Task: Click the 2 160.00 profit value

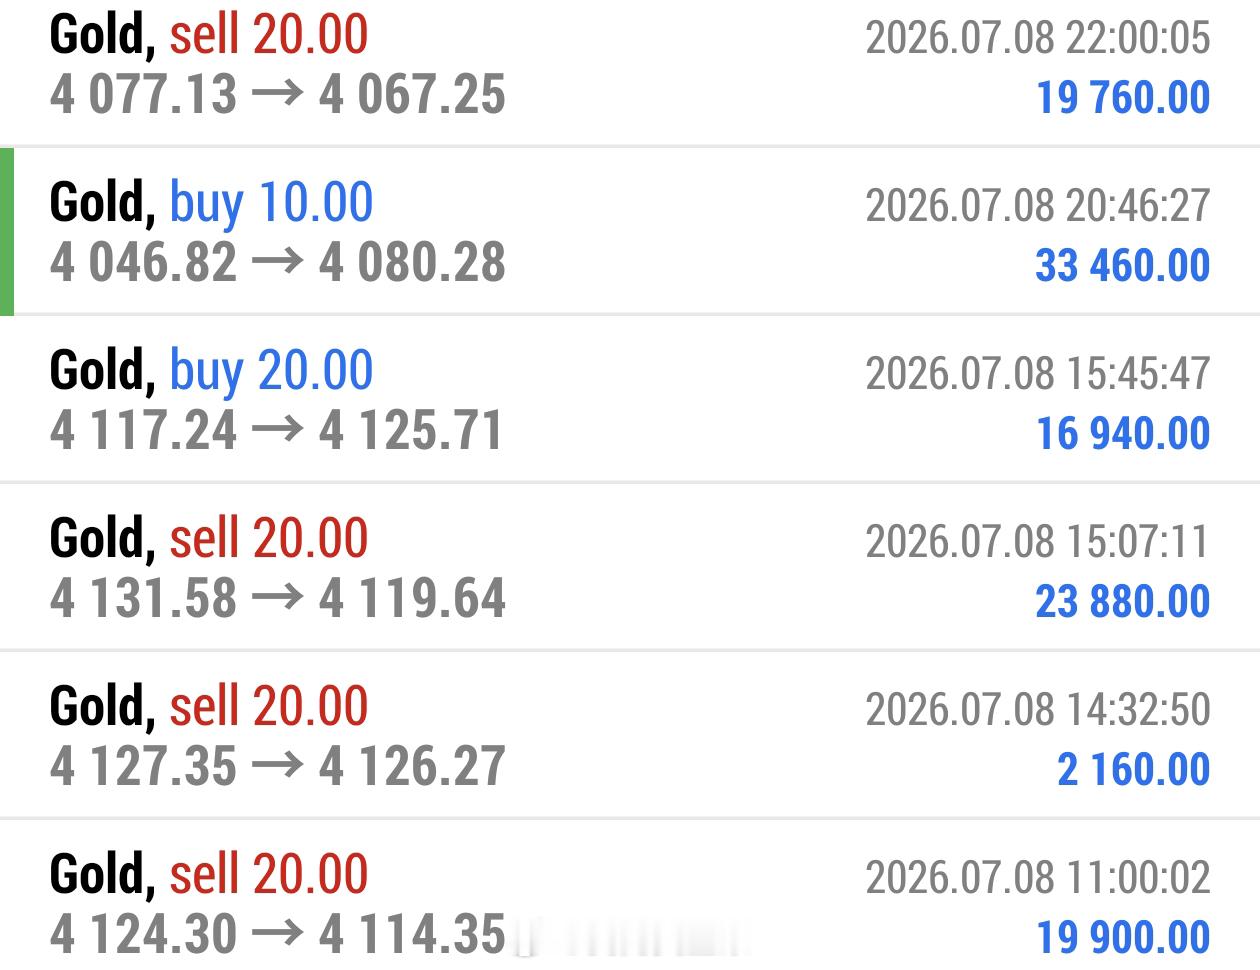Action: tap(1134, 770)
